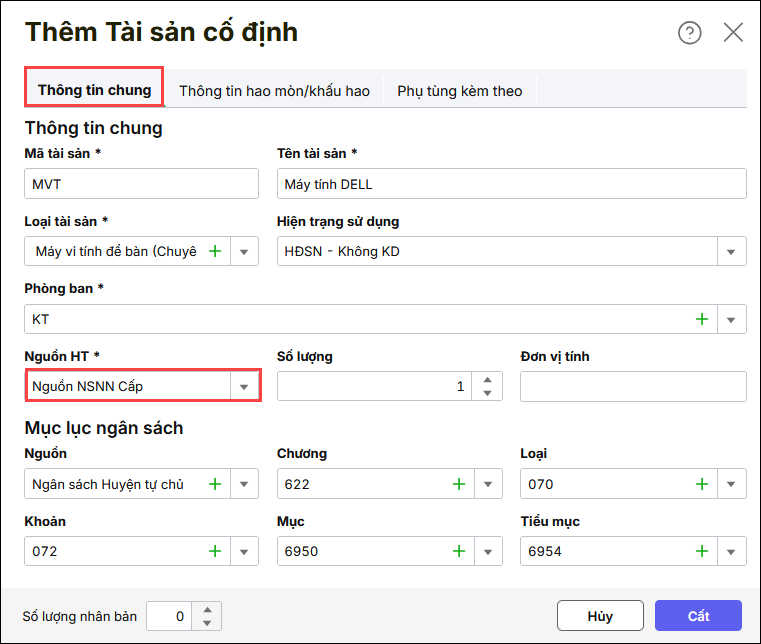The image size is (761, 644).
Task: Expand the Khoản dropdown arrow
Action: click(244, 551)
